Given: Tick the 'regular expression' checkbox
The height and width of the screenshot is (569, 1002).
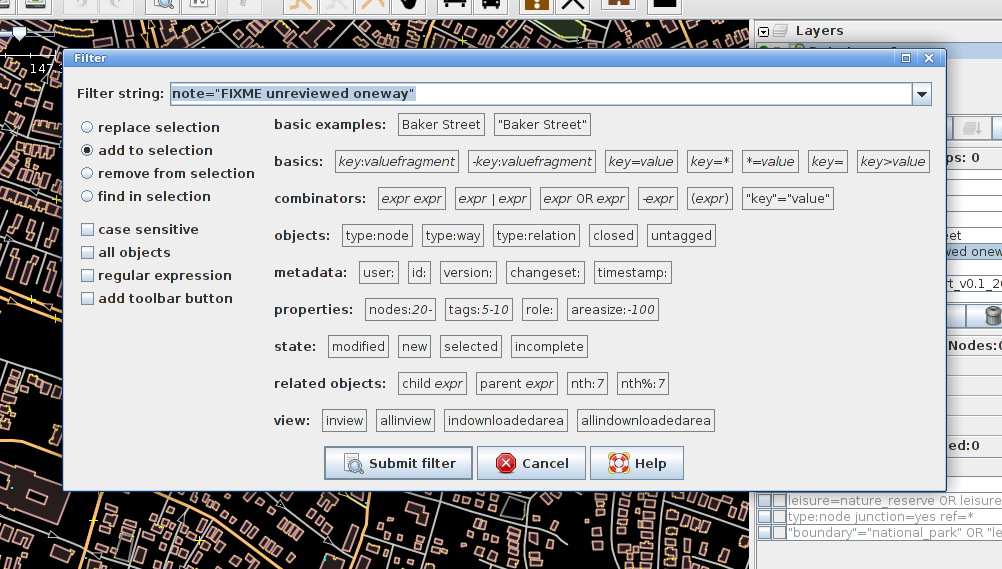Looking at the screenshot, I should (88, 275).
